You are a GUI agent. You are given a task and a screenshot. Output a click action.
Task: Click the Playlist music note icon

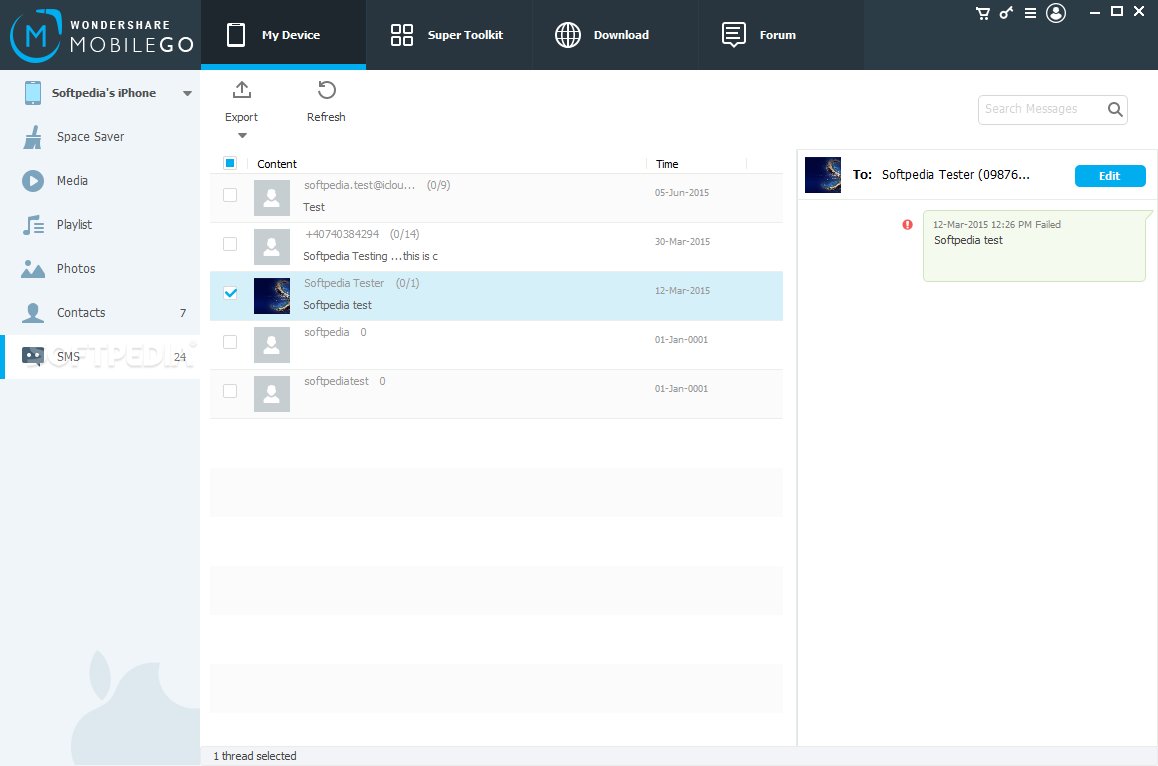(x=32, y=225)
